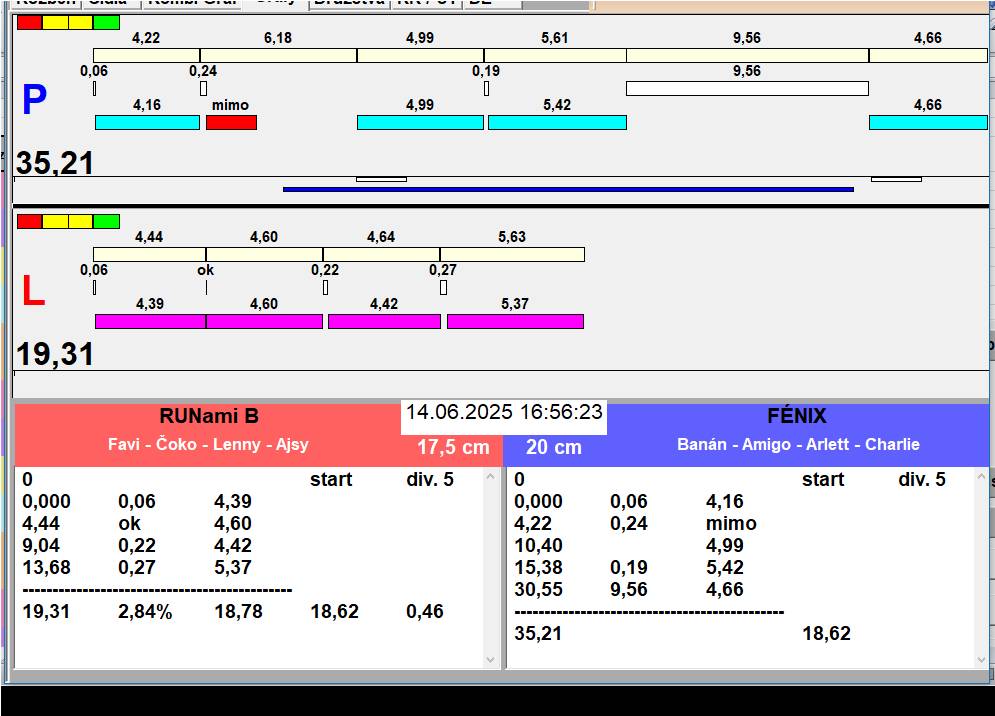
Task: Select the cyan 4,16 run bar
Action: coord(147,122)
